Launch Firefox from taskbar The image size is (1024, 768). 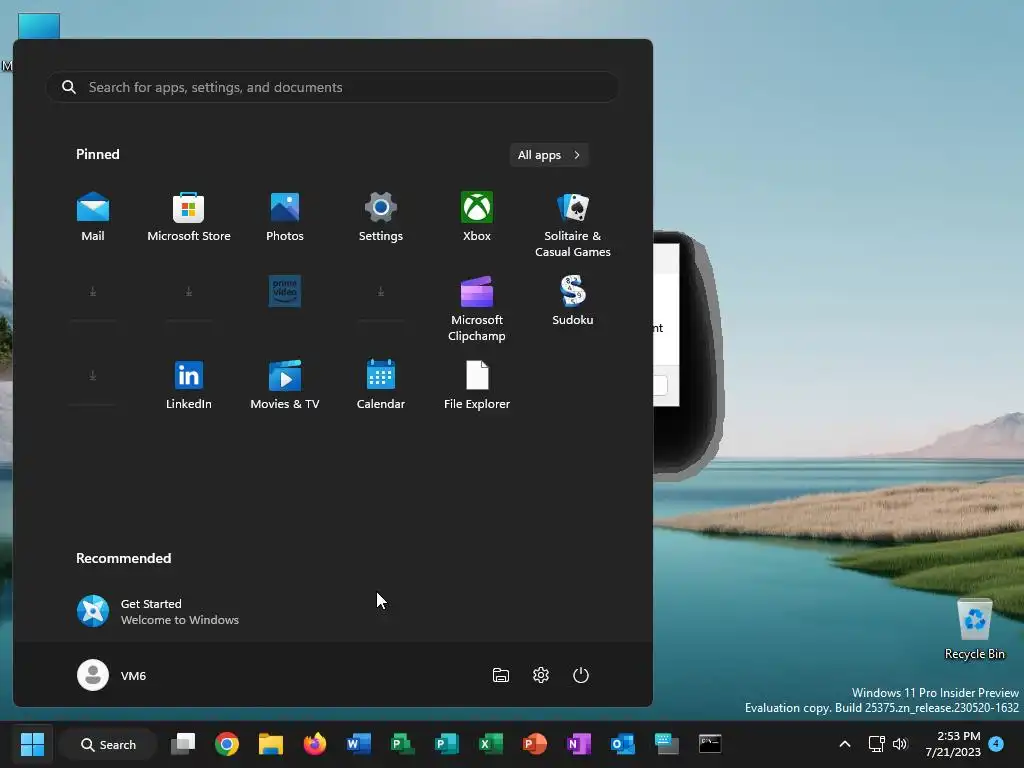(x=315, y=744)
